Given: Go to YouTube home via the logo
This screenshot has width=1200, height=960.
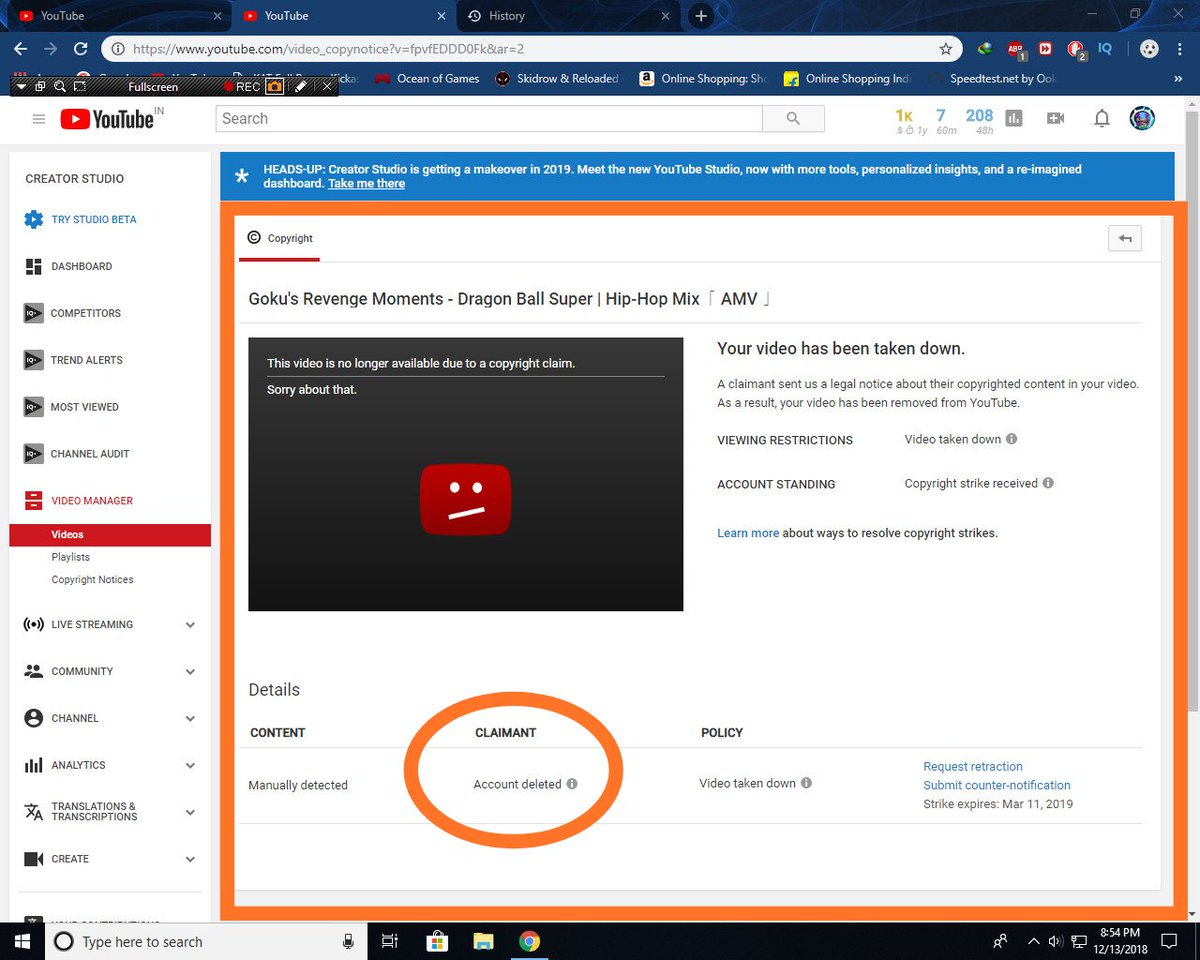Looking at the screenshot, I should point(107,119).
